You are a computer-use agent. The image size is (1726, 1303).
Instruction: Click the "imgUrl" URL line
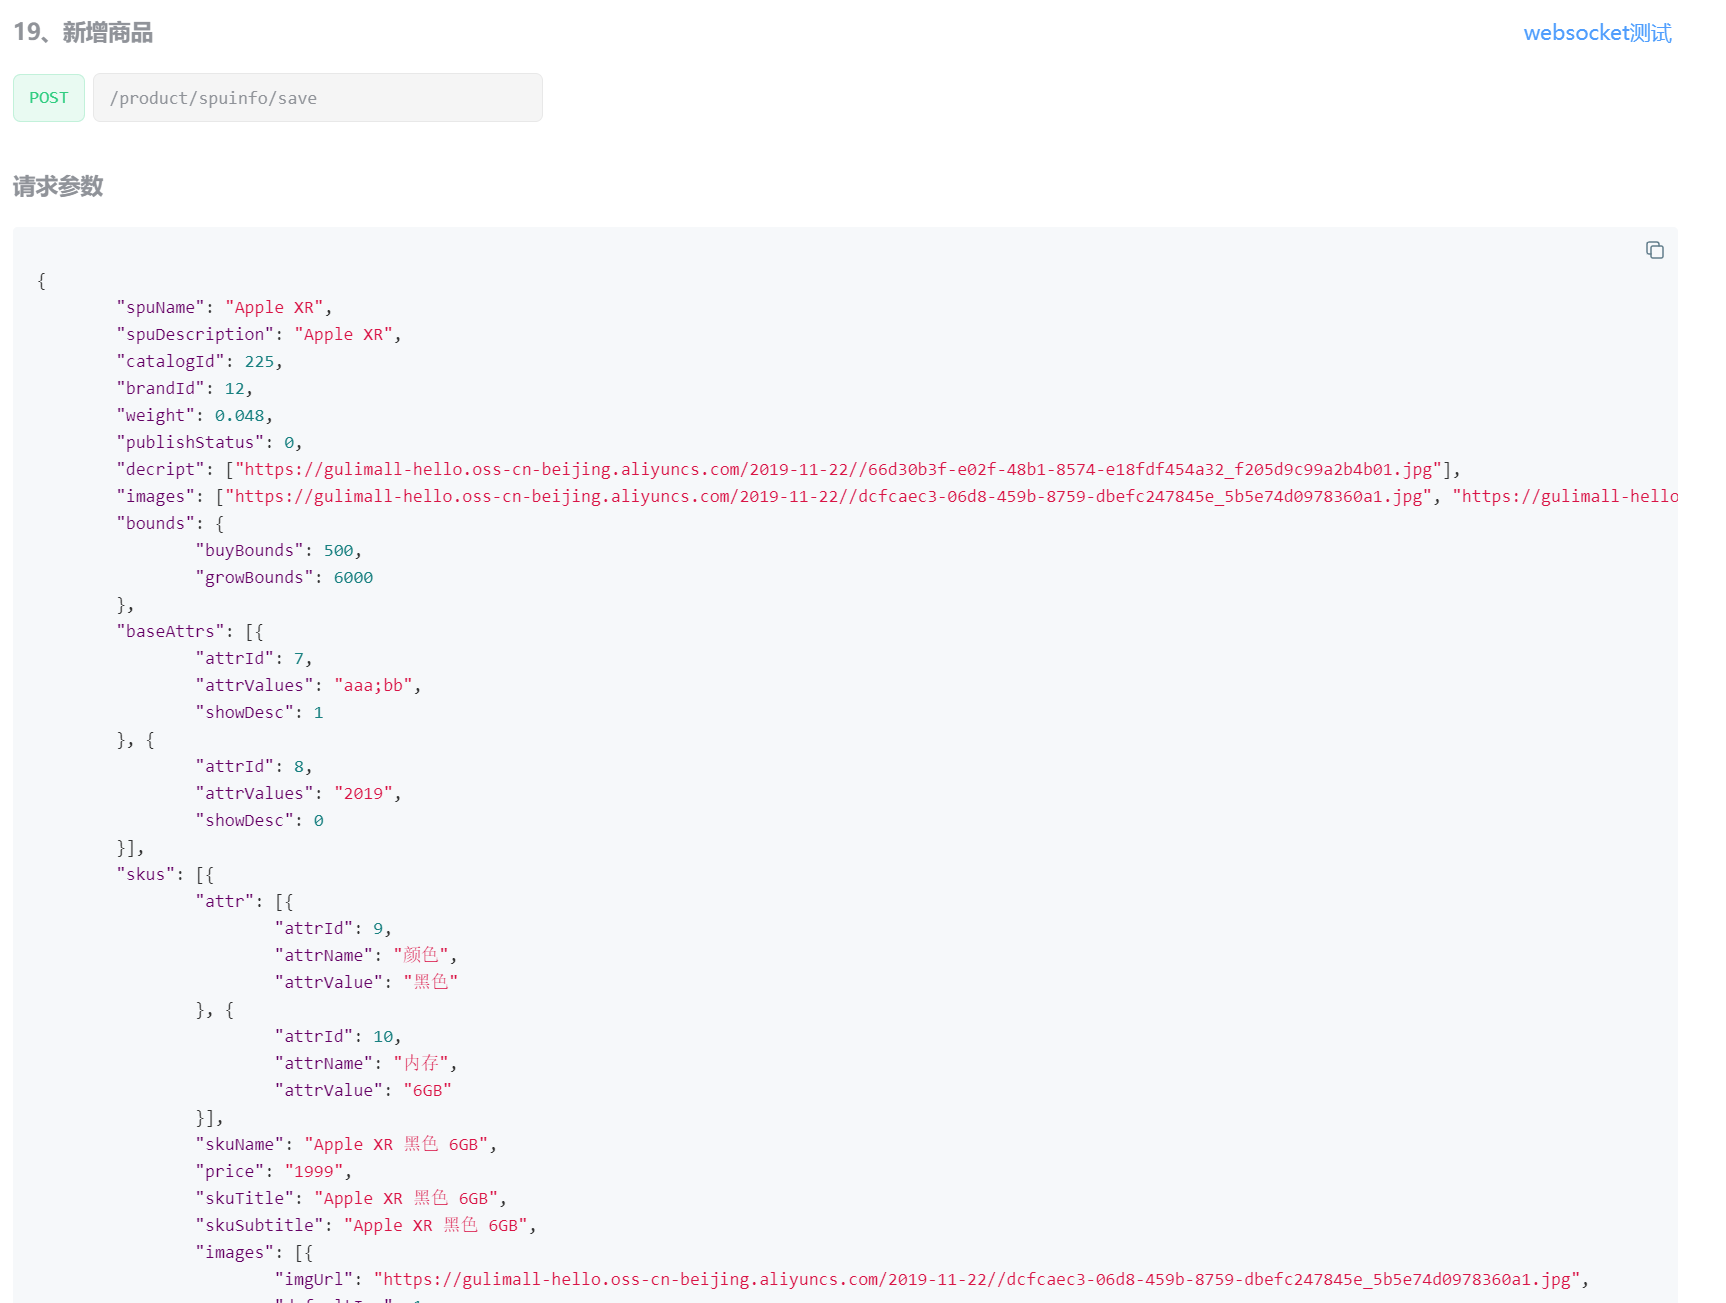coord(932,1280)
